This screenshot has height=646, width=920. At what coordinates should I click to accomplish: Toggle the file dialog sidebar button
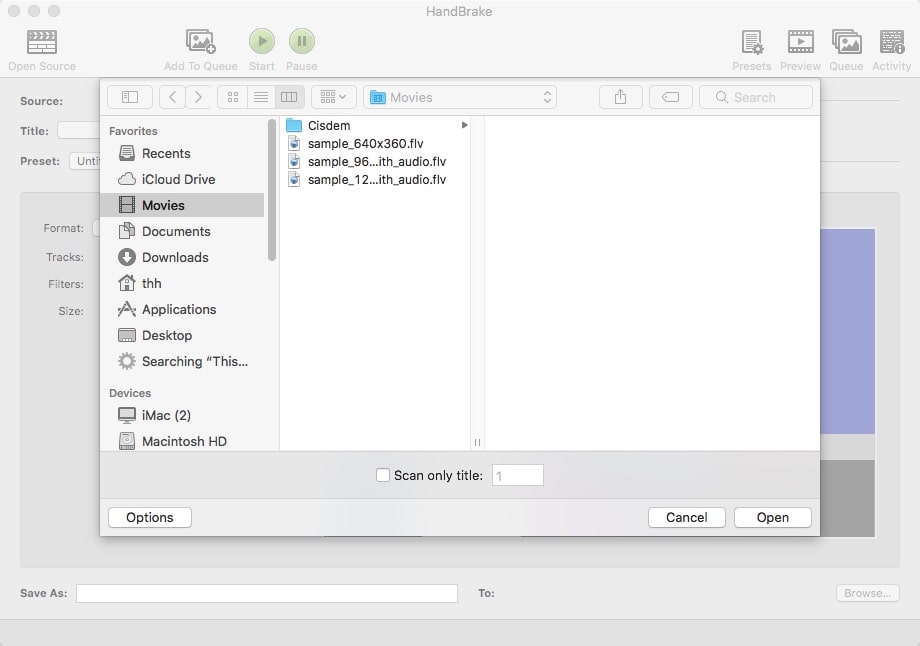coord(130,97)
